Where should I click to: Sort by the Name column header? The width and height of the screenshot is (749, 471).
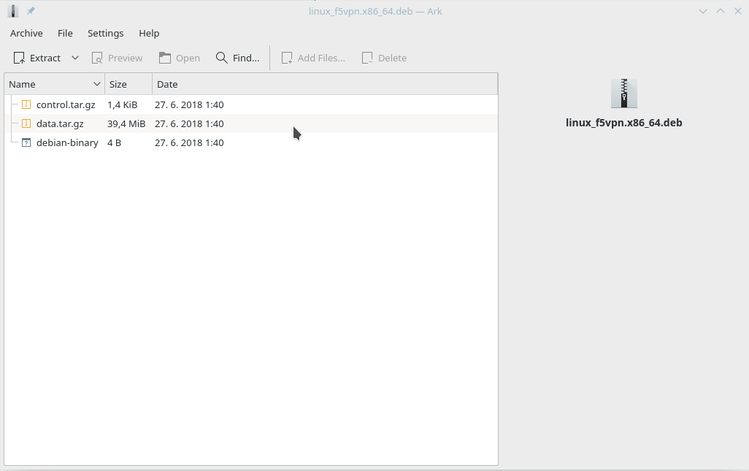pos(54,84)
